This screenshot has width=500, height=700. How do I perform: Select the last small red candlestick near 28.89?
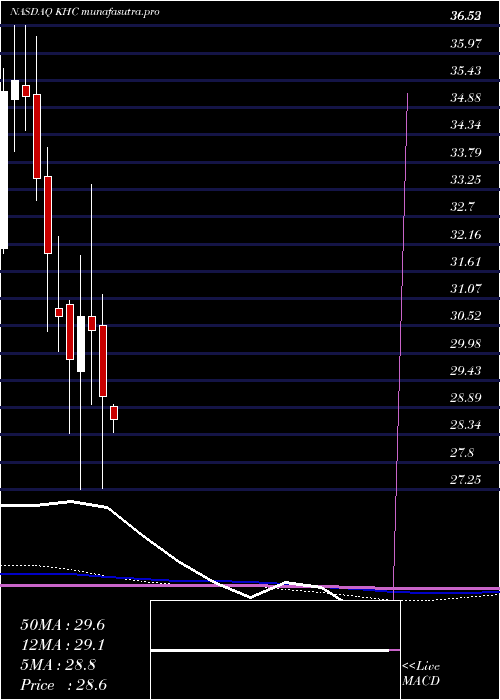coord(114,413)
